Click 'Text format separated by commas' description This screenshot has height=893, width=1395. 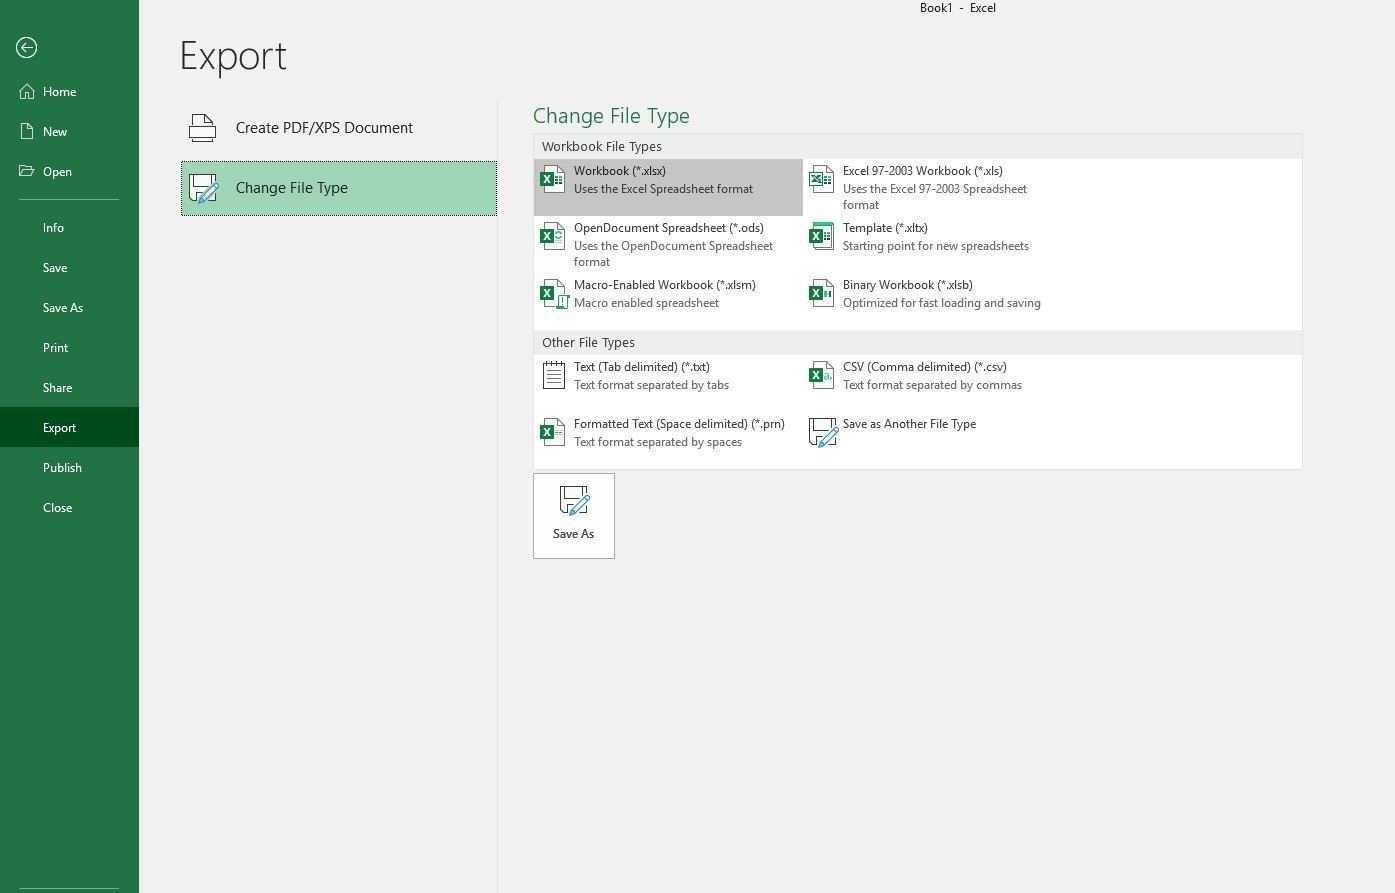pos(932,385)
